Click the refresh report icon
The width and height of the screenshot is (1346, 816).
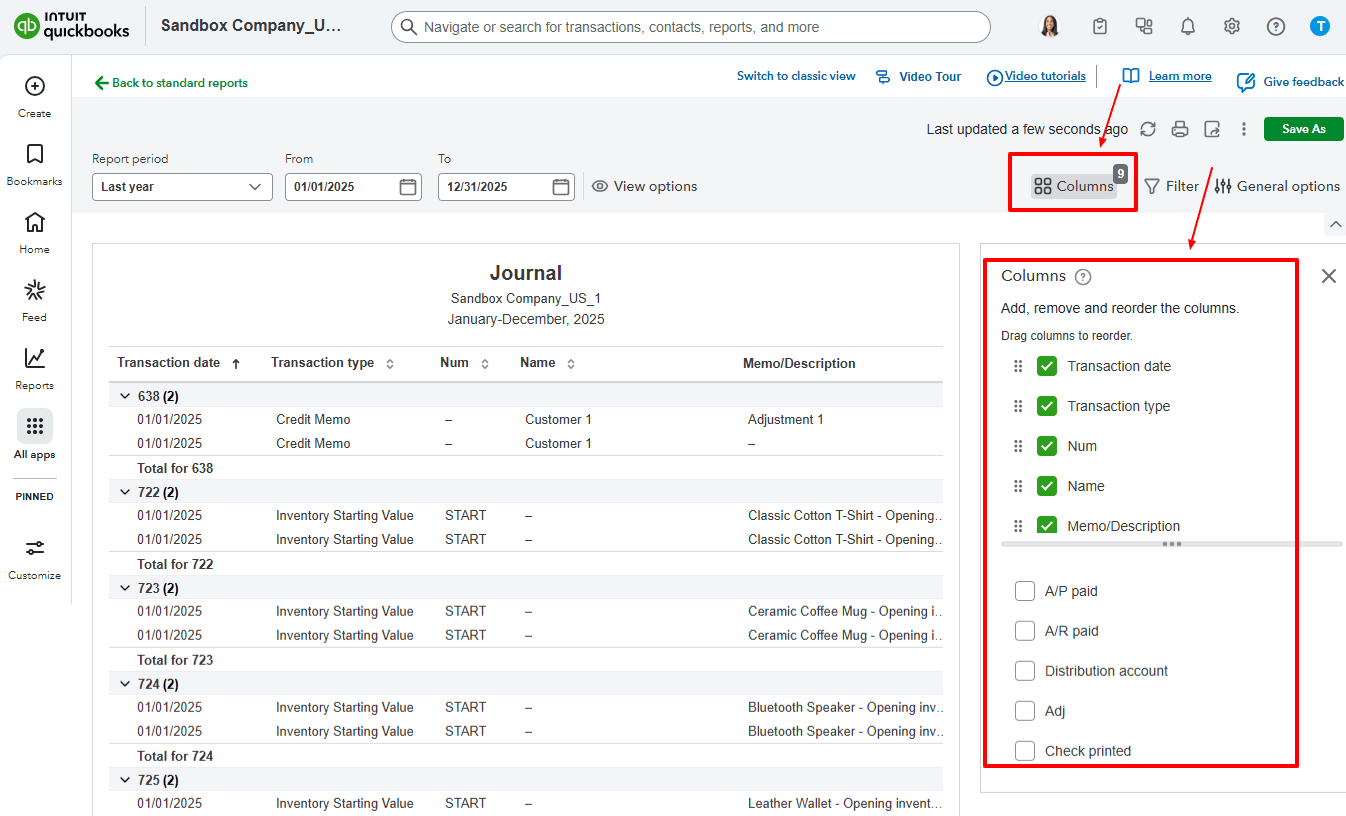point(1148,129)
